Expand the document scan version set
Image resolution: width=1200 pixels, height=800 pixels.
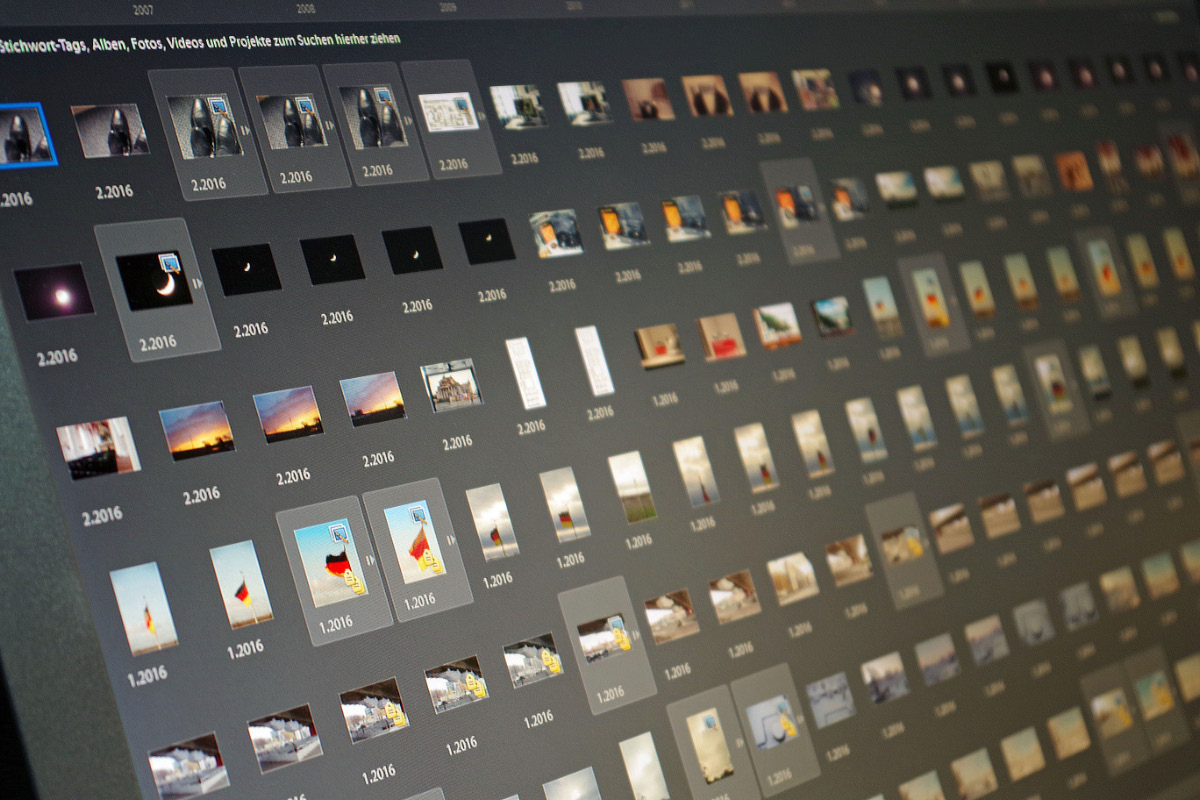pos(483,116)
